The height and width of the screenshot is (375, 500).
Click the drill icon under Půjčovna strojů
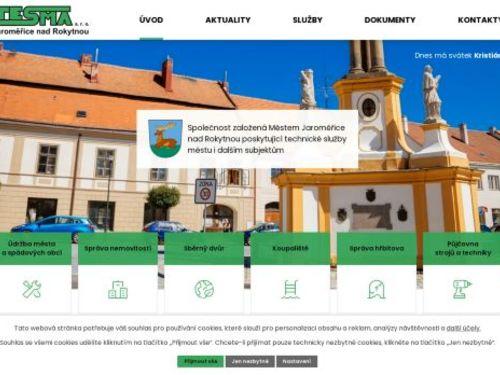click(x=462, y=289)
